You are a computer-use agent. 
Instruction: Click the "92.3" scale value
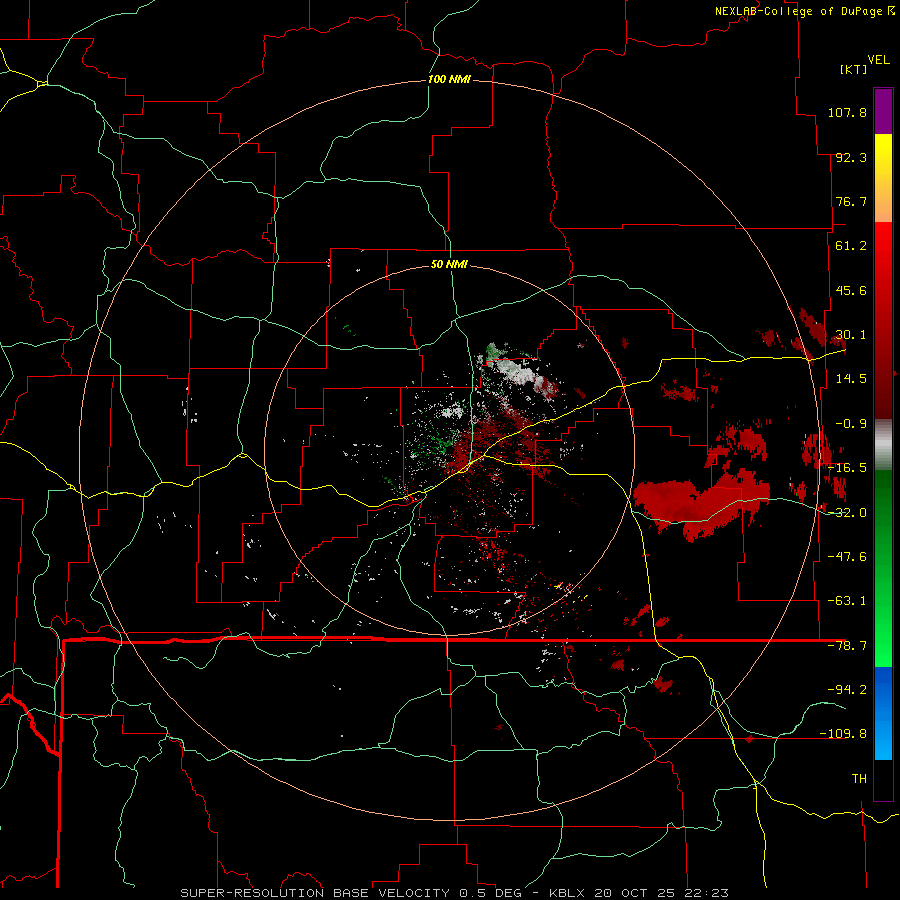click(851, 157)
